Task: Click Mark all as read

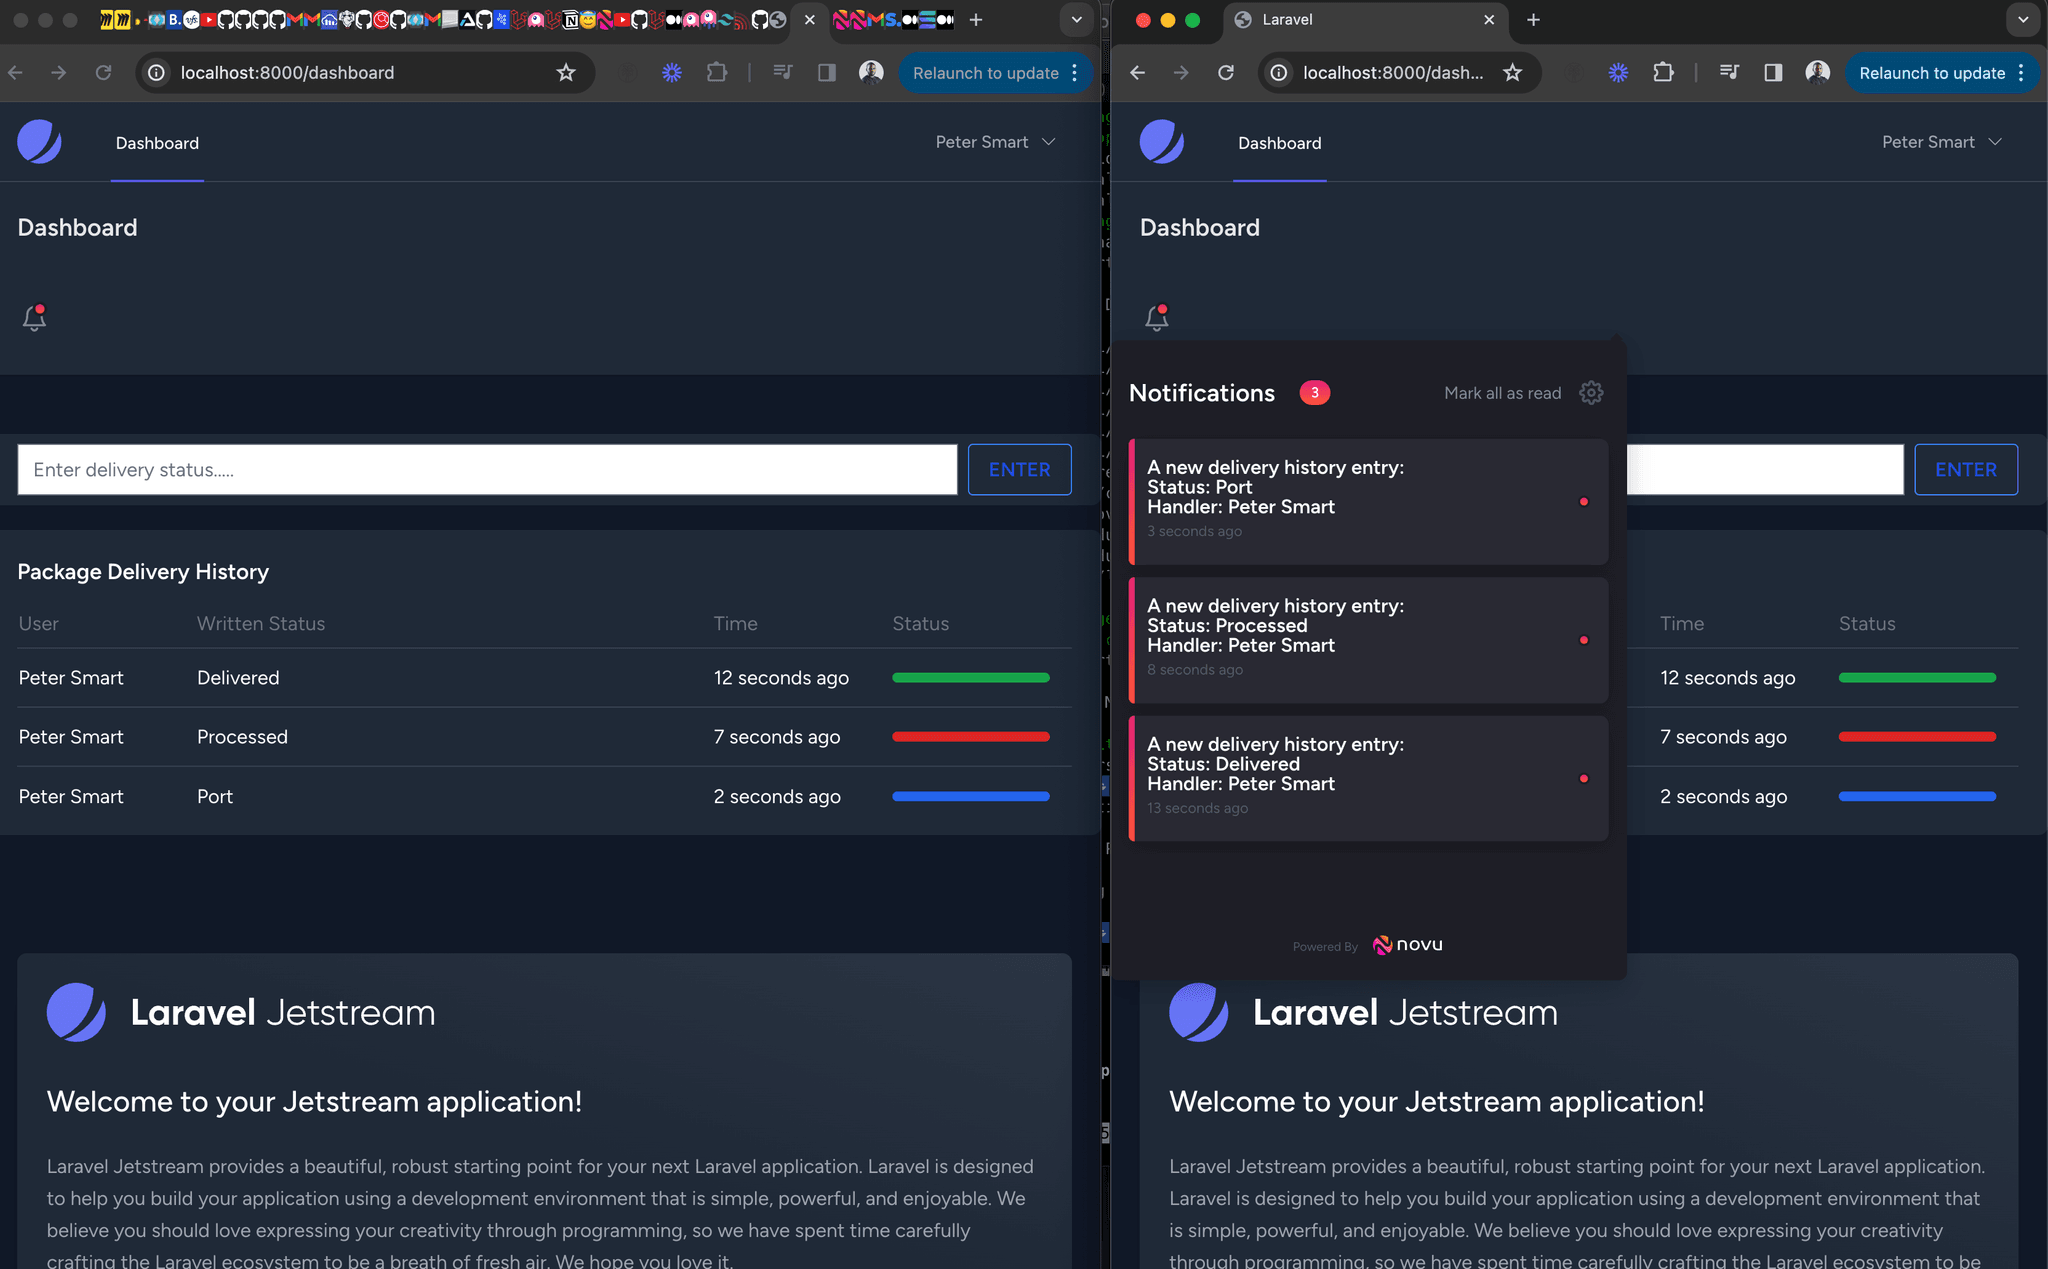Action: click(1502, 392)
